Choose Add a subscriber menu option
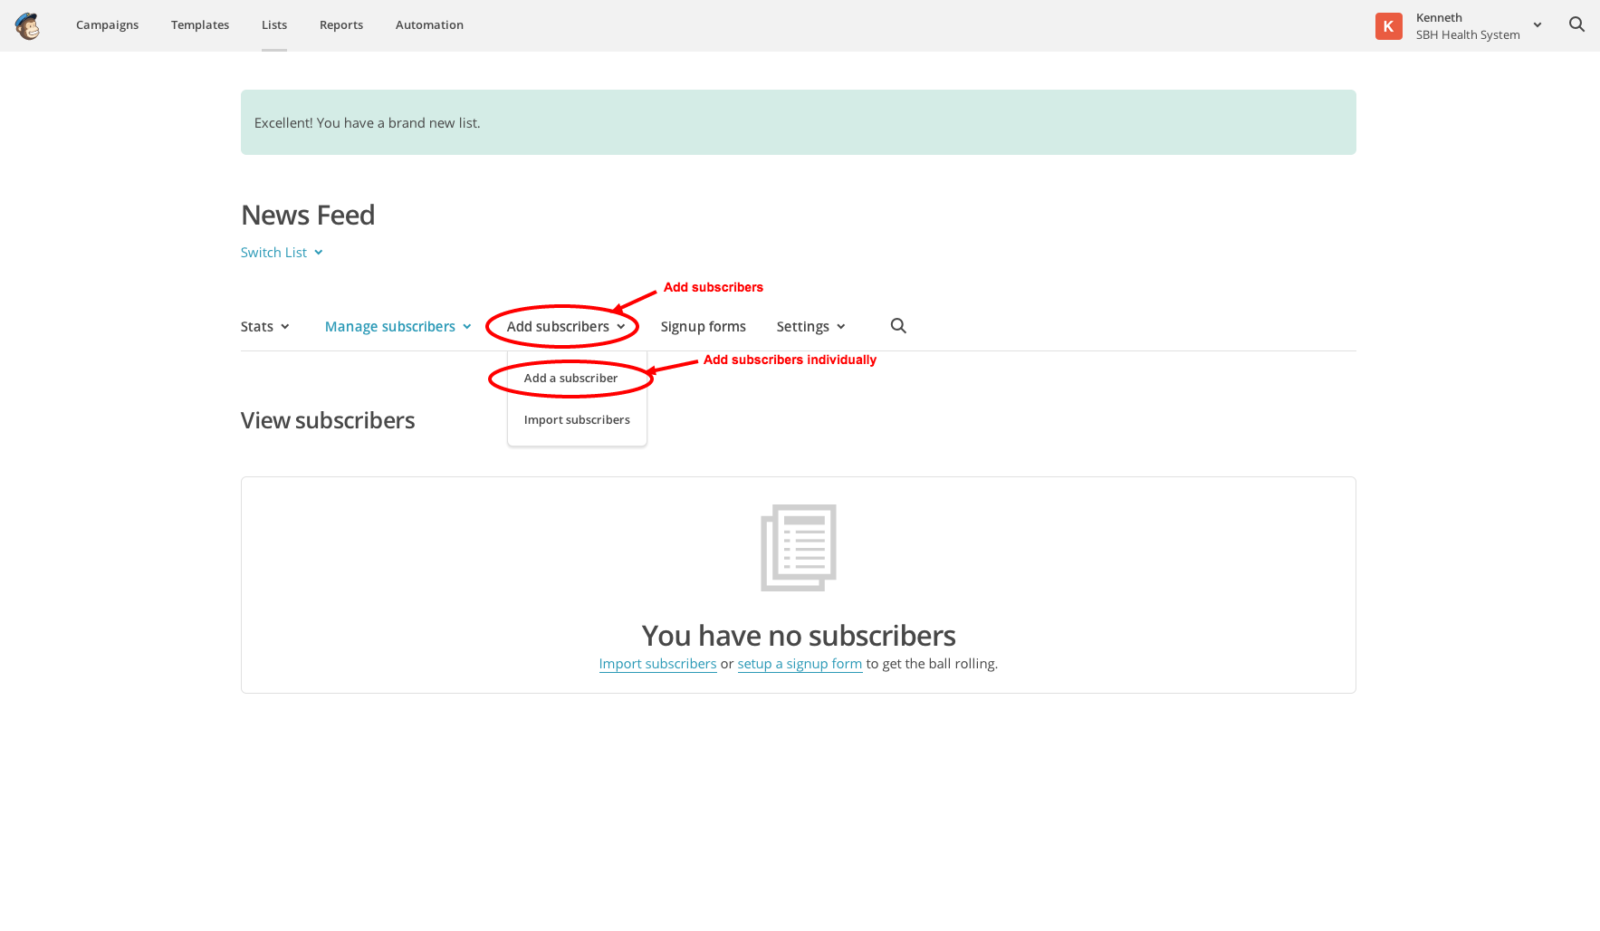Image resolution: width=1600 pixels, height=931 pixels. (570, 379)
